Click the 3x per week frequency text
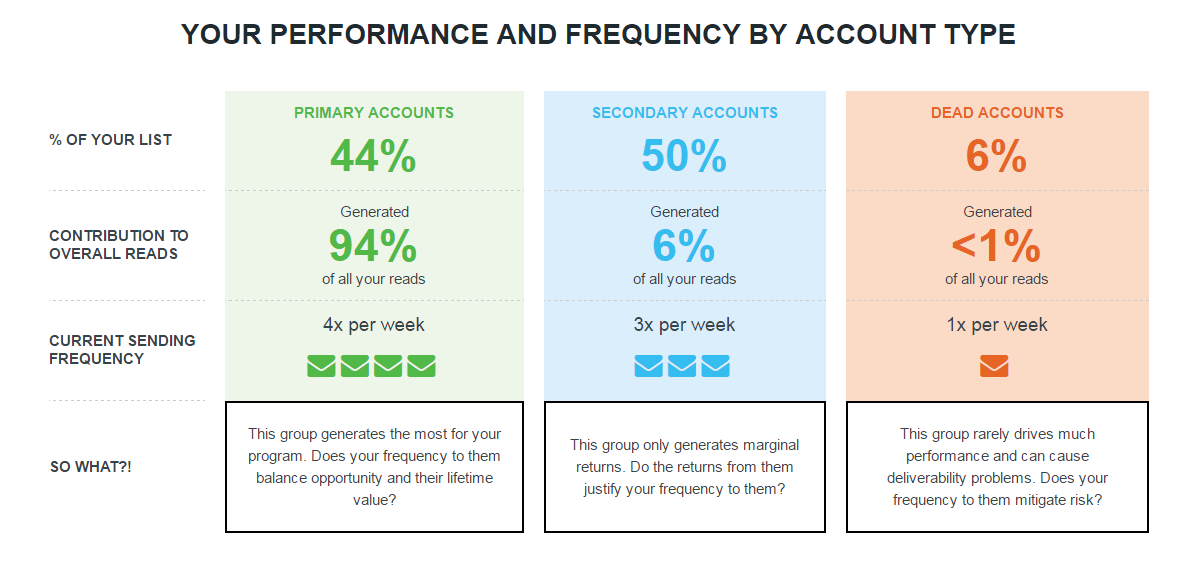1197x564 pixels. click(x=685, y=325)
